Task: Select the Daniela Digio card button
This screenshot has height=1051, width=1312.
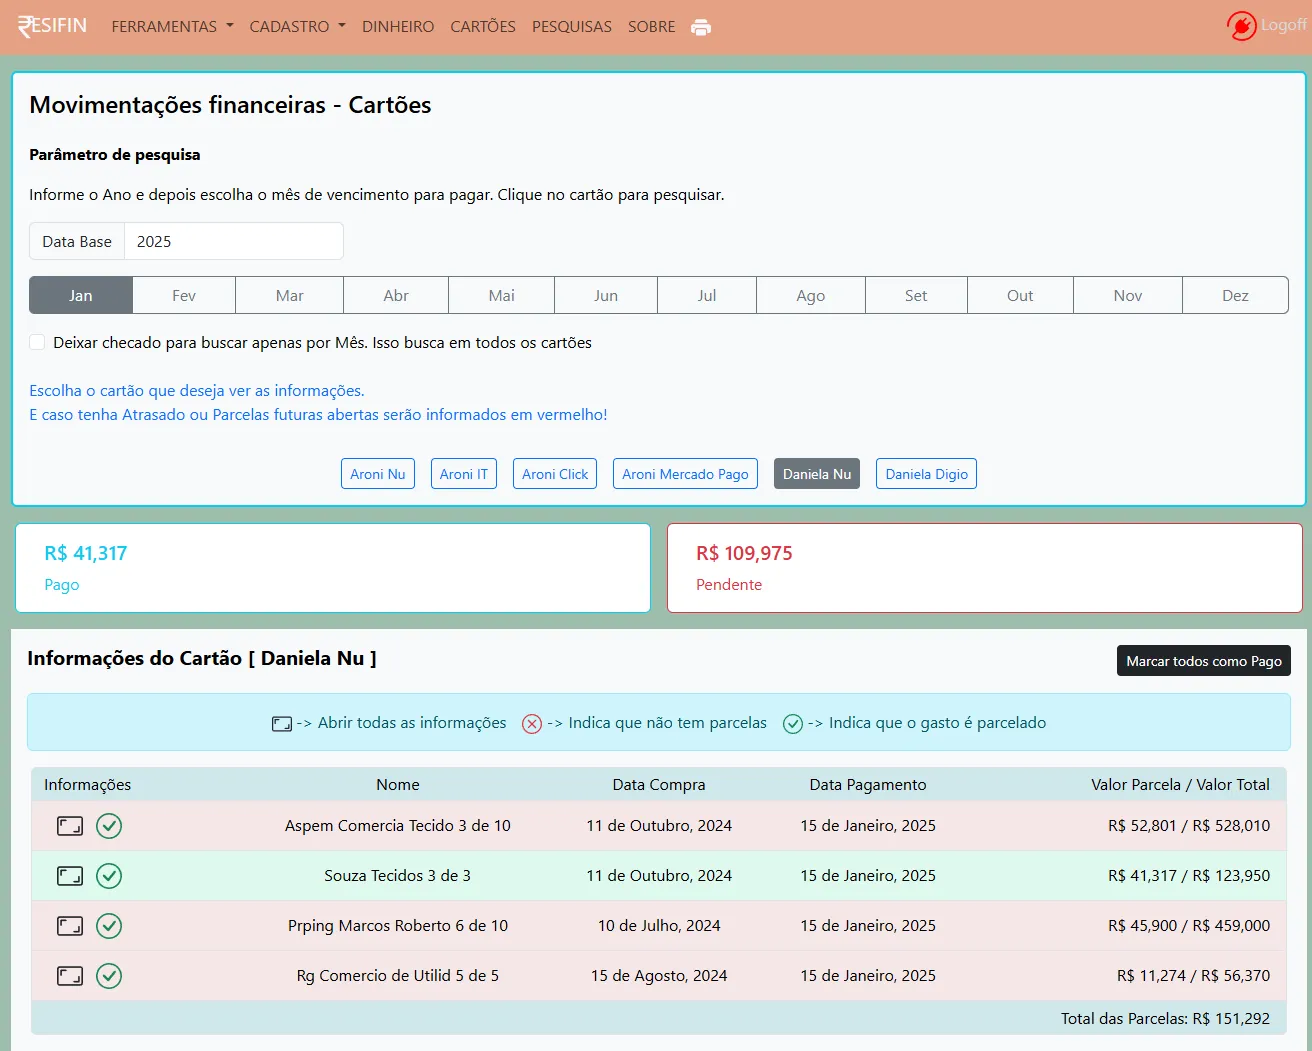Action: [926, 474]
